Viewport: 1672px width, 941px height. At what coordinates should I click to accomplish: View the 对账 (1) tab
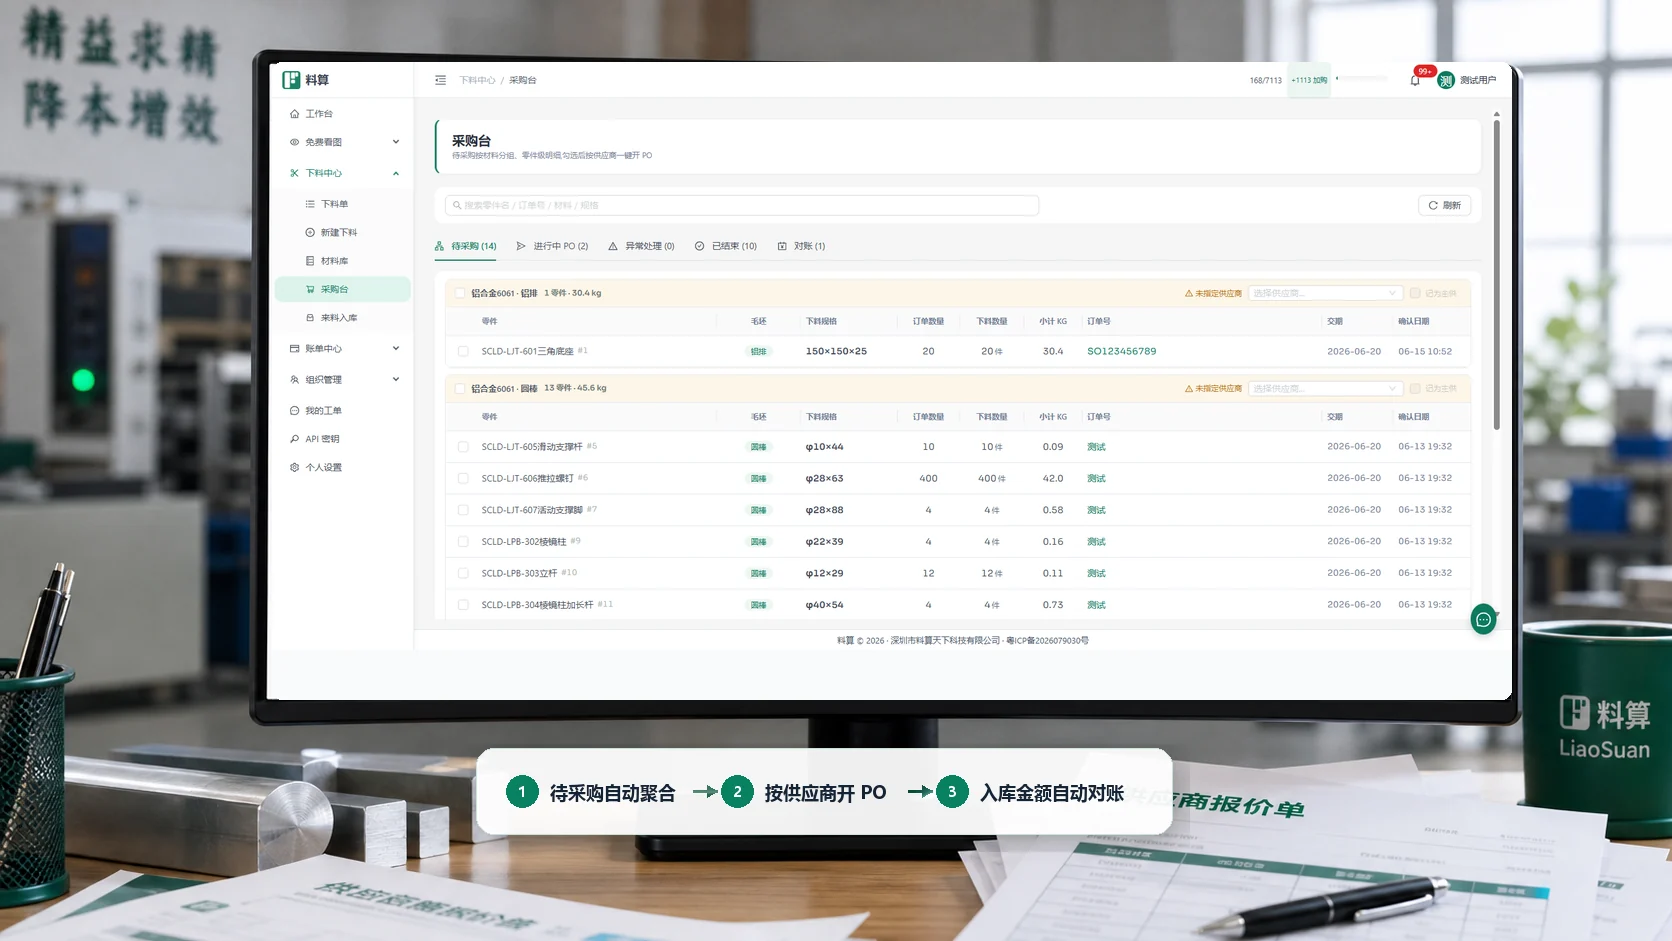(801, 246)
